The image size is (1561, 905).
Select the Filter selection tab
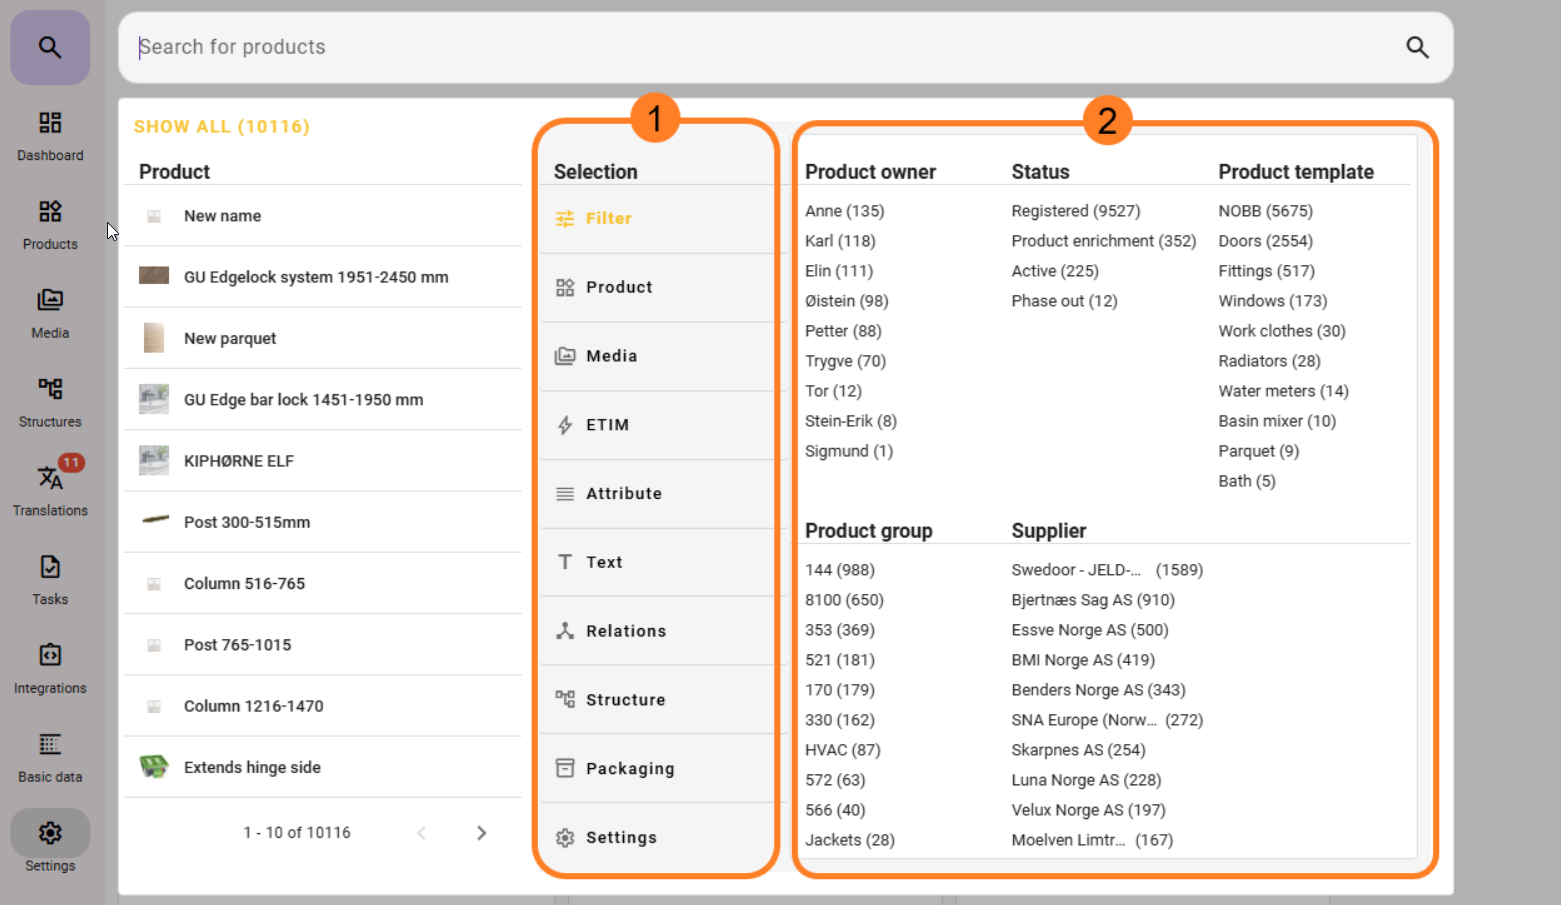pos(608,219)
